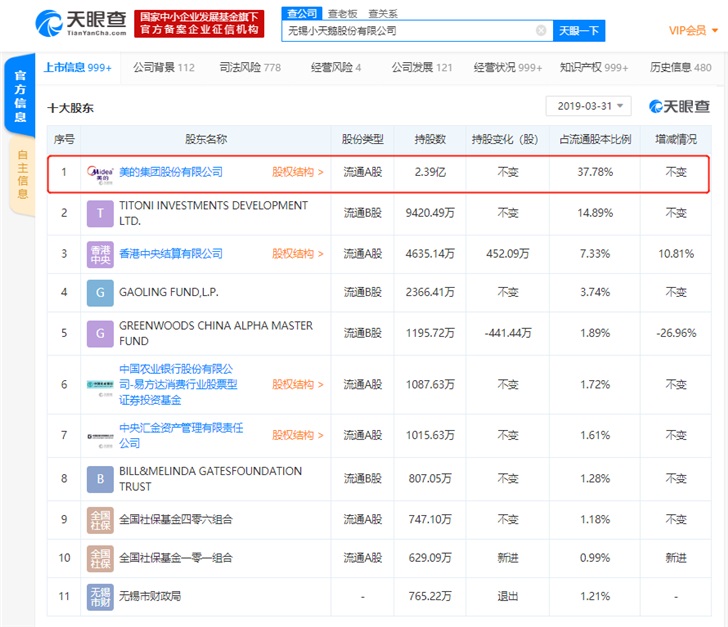728x627 pixels.
Task: Click the 无锡市财 shareholder logo icon
Action: tap(100, 596)
